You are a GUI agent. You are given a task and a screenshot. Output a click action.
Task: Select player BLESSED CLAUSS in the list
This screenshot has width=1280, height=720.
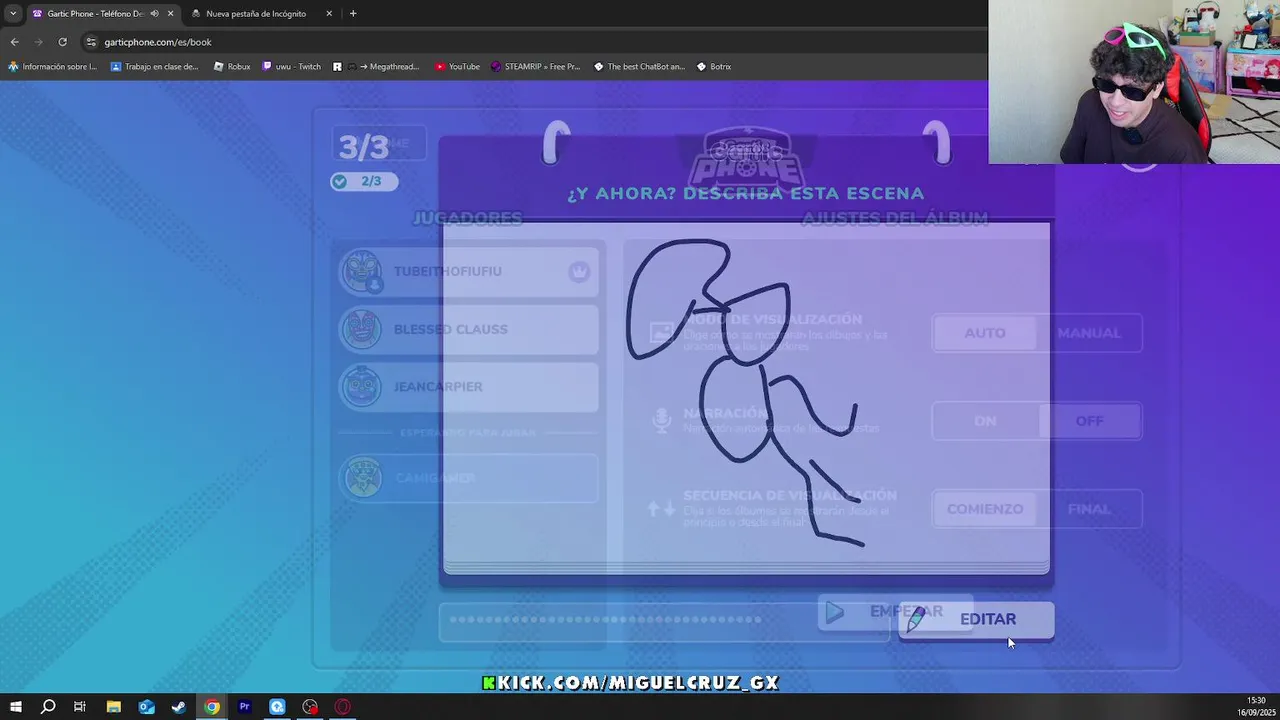tap(468, 329)
